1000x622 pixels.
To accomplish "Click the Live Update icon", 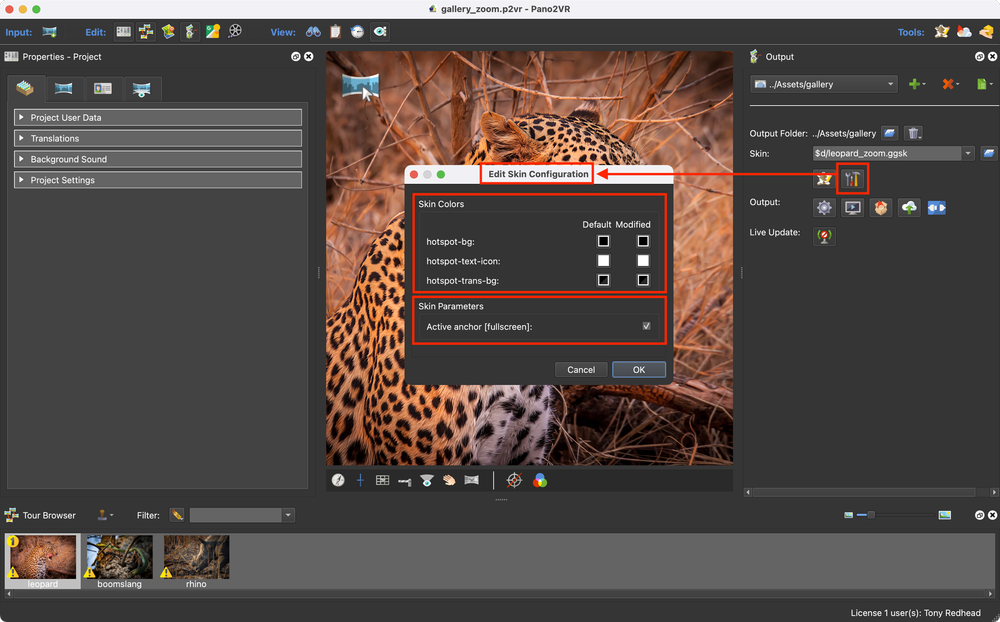I will (824, 237).
